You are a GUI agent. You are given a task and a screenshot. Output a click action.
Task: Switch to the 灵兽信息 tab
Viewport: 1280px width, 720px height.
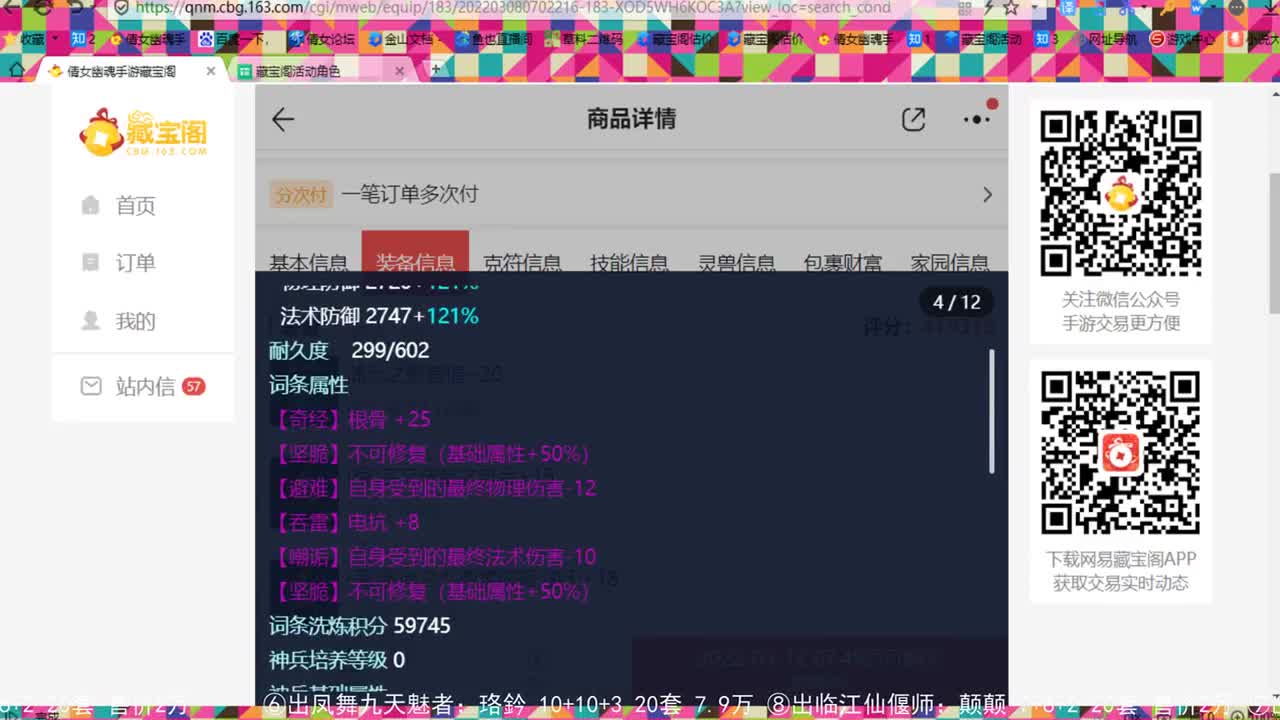(736, 263)
